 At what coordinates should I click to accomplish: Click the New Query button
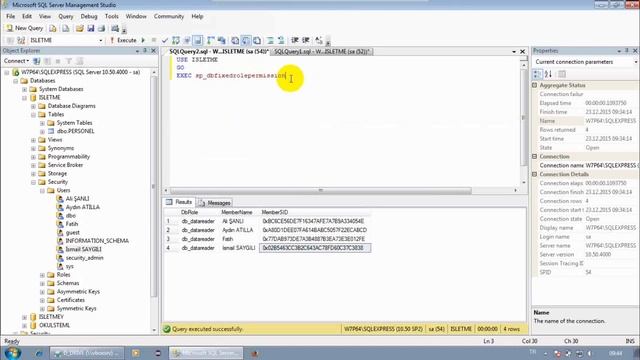click(24, 28)
